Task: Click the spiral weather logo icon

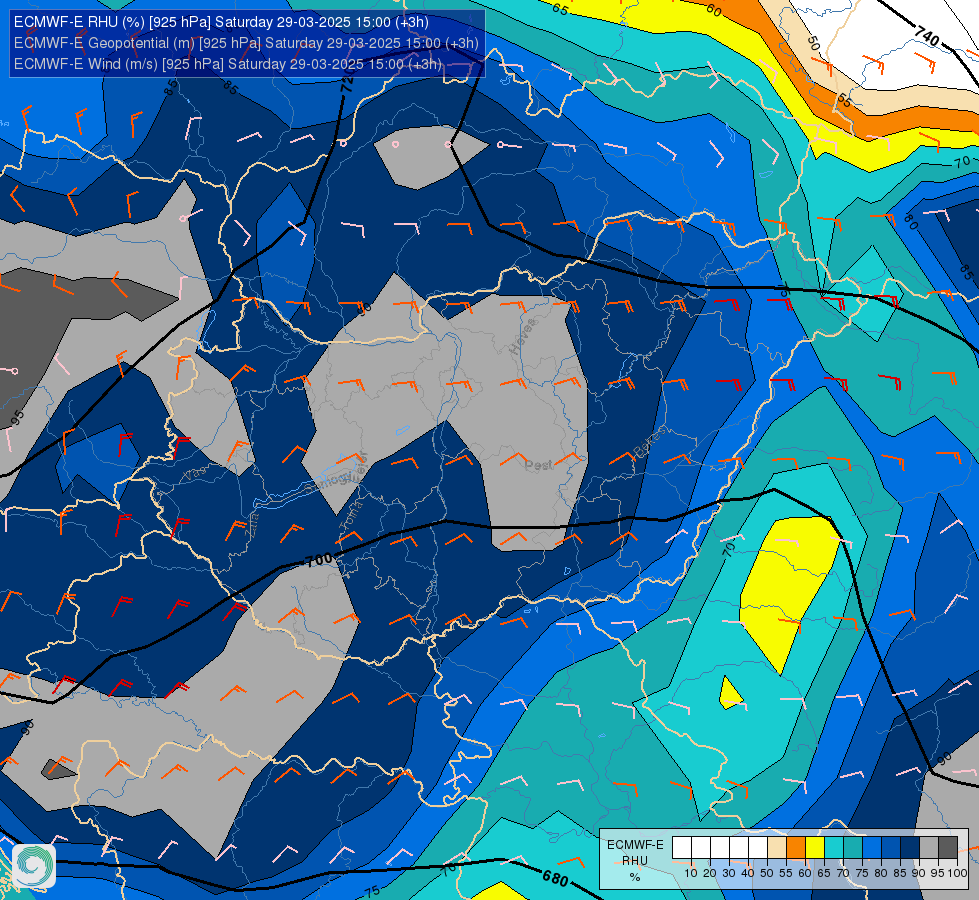Action: (34, 866)
